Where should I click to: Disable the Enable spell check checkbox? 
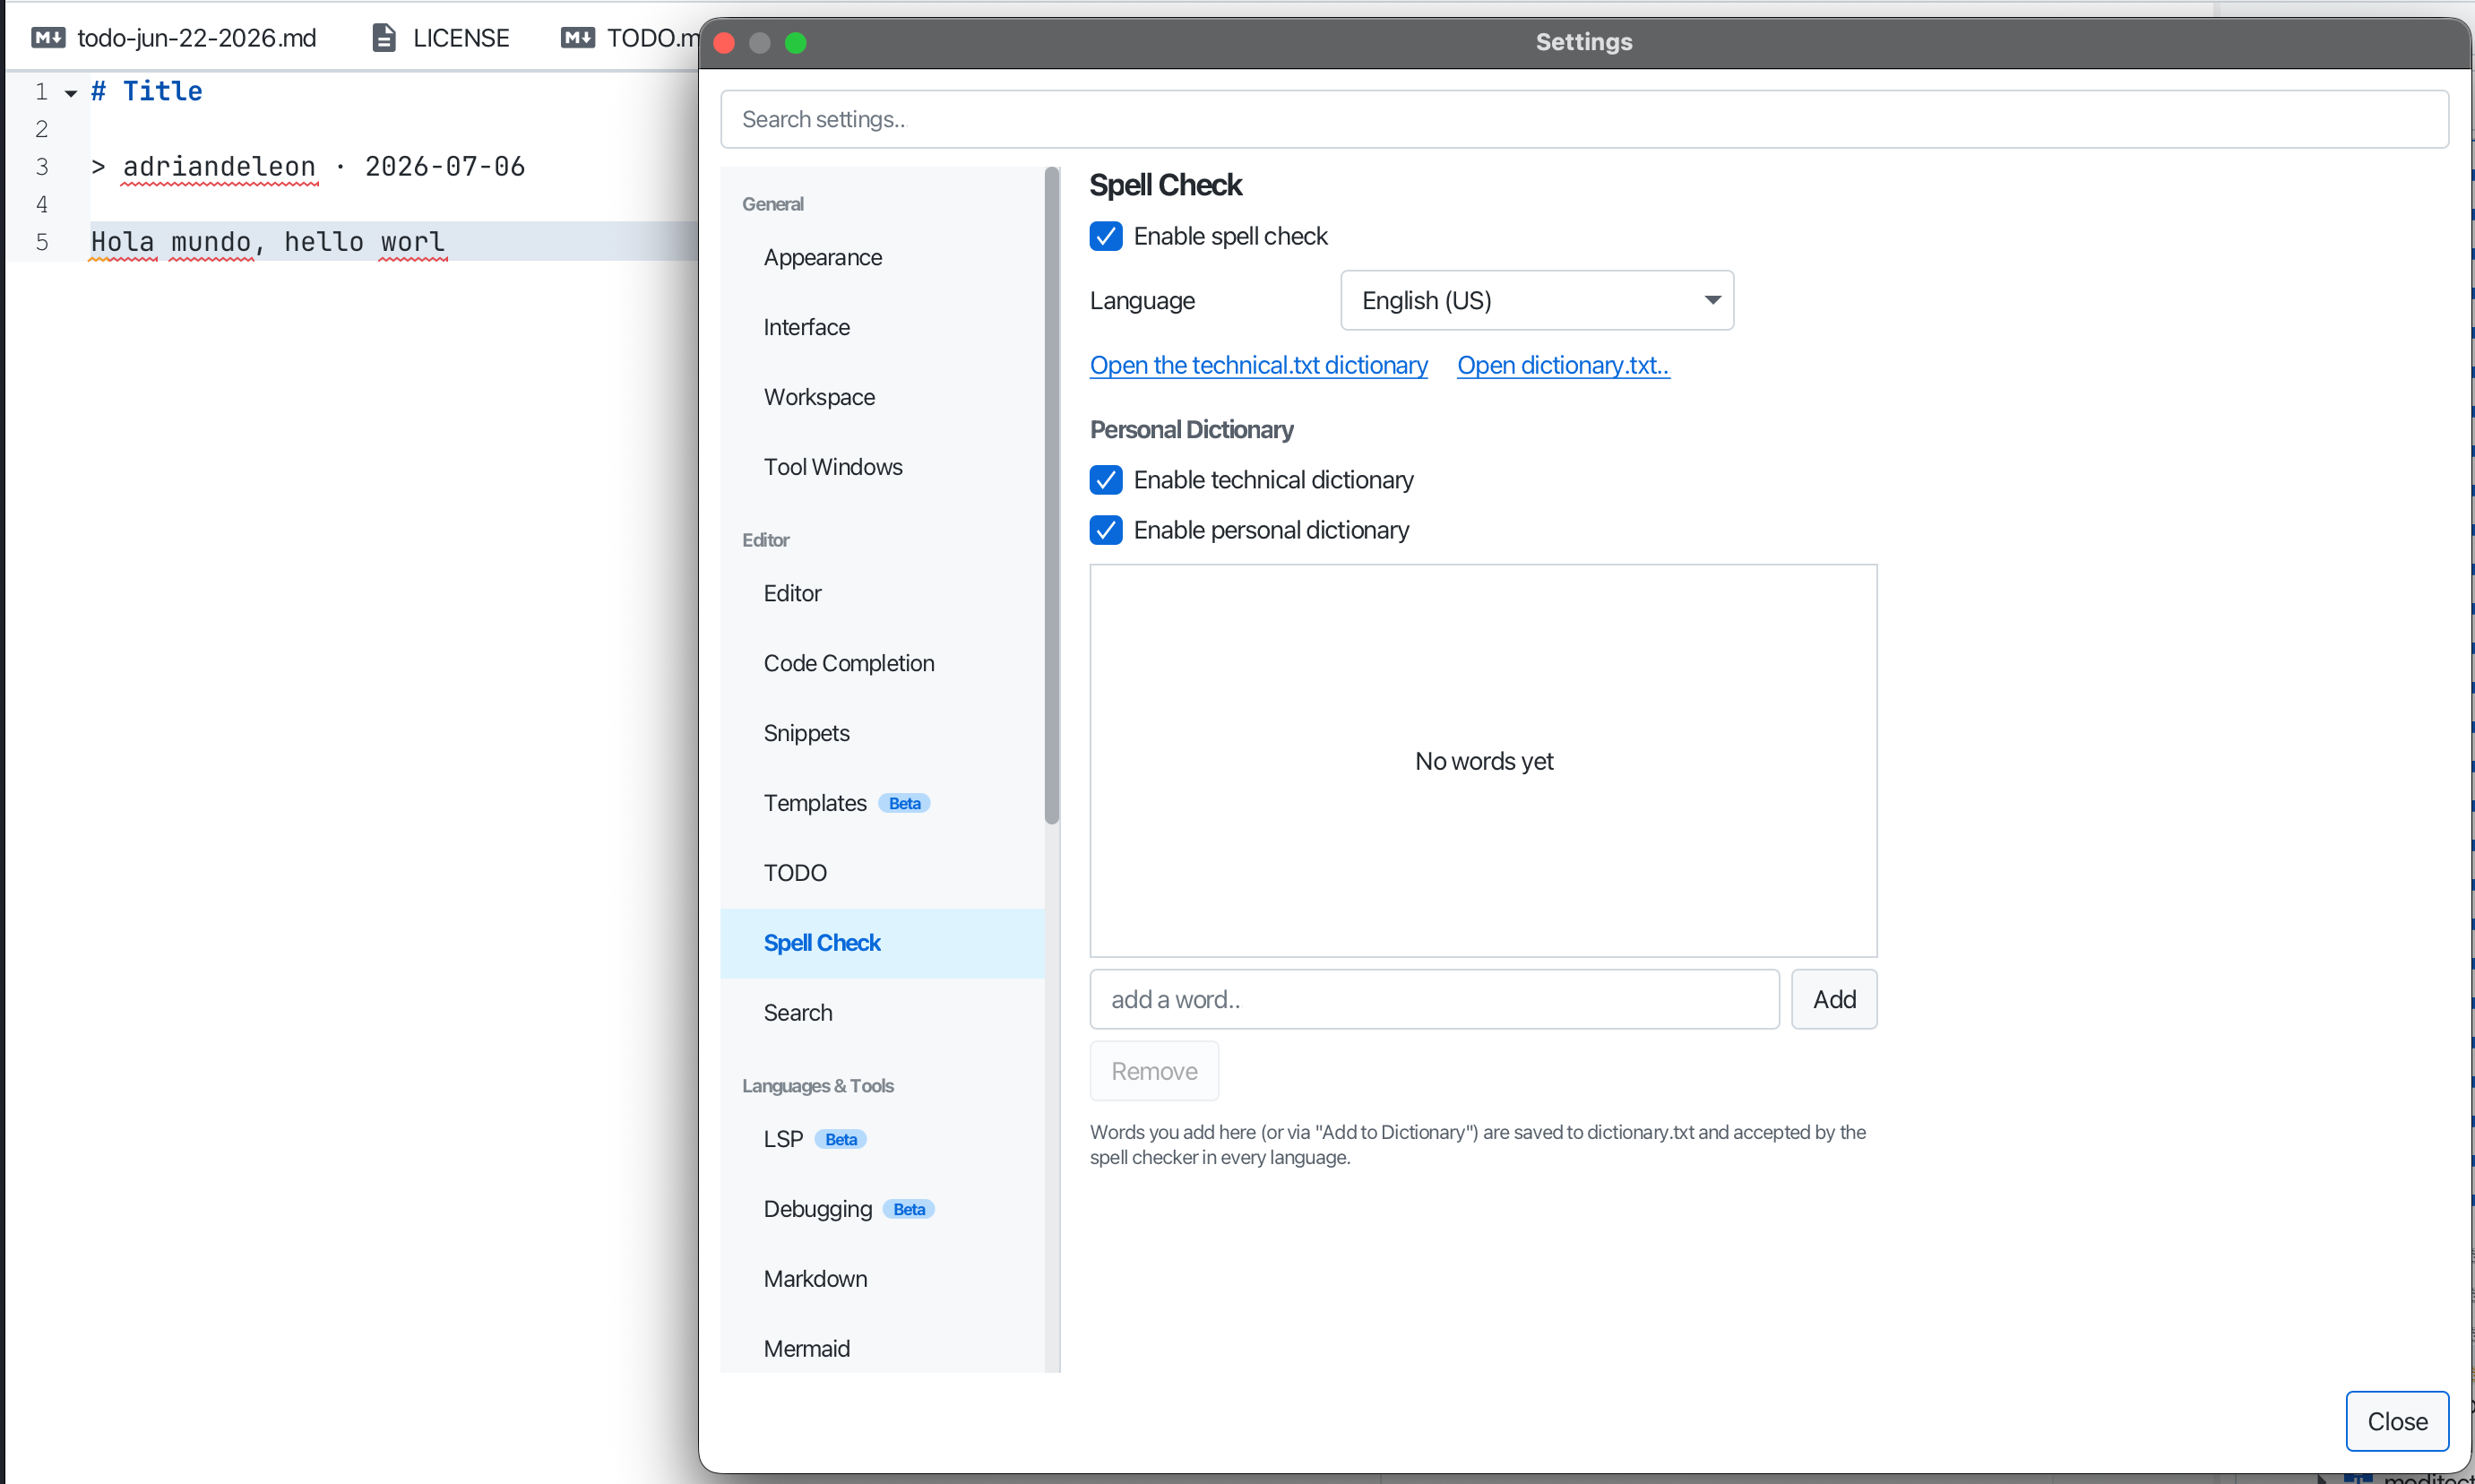point(1106,236)
